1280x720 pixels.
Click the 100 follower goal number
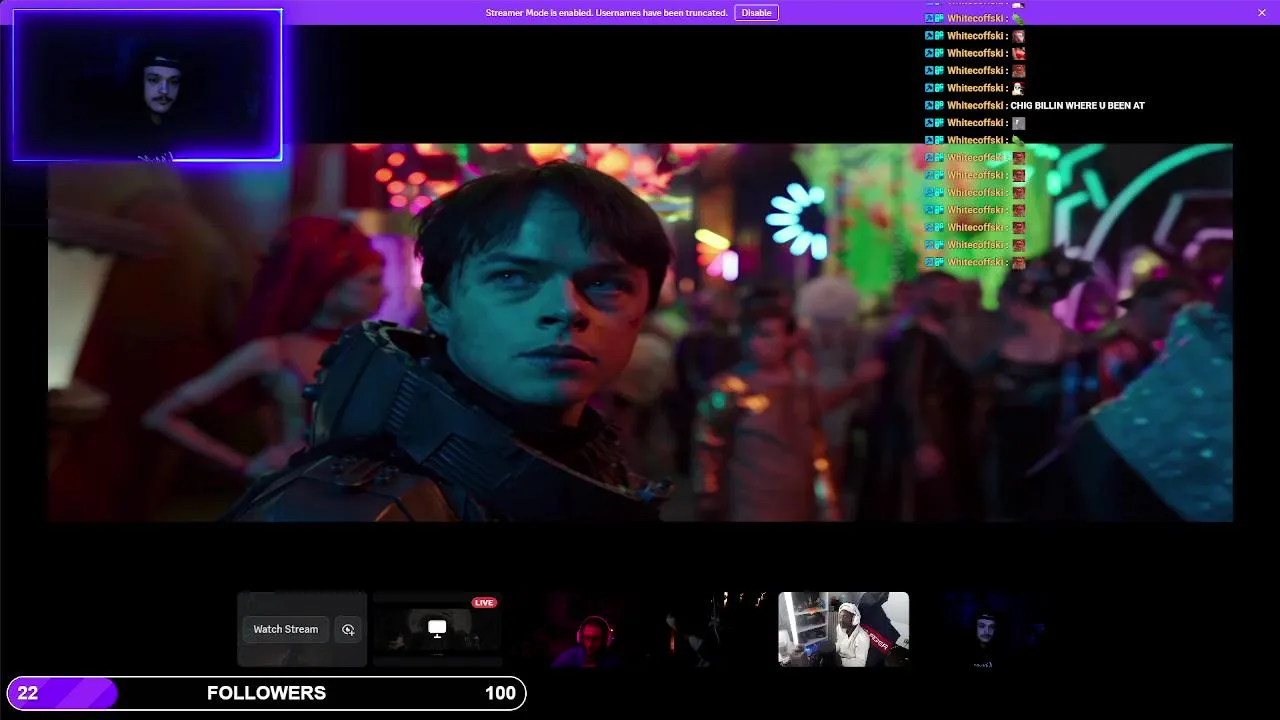click(x=500, y=693)
